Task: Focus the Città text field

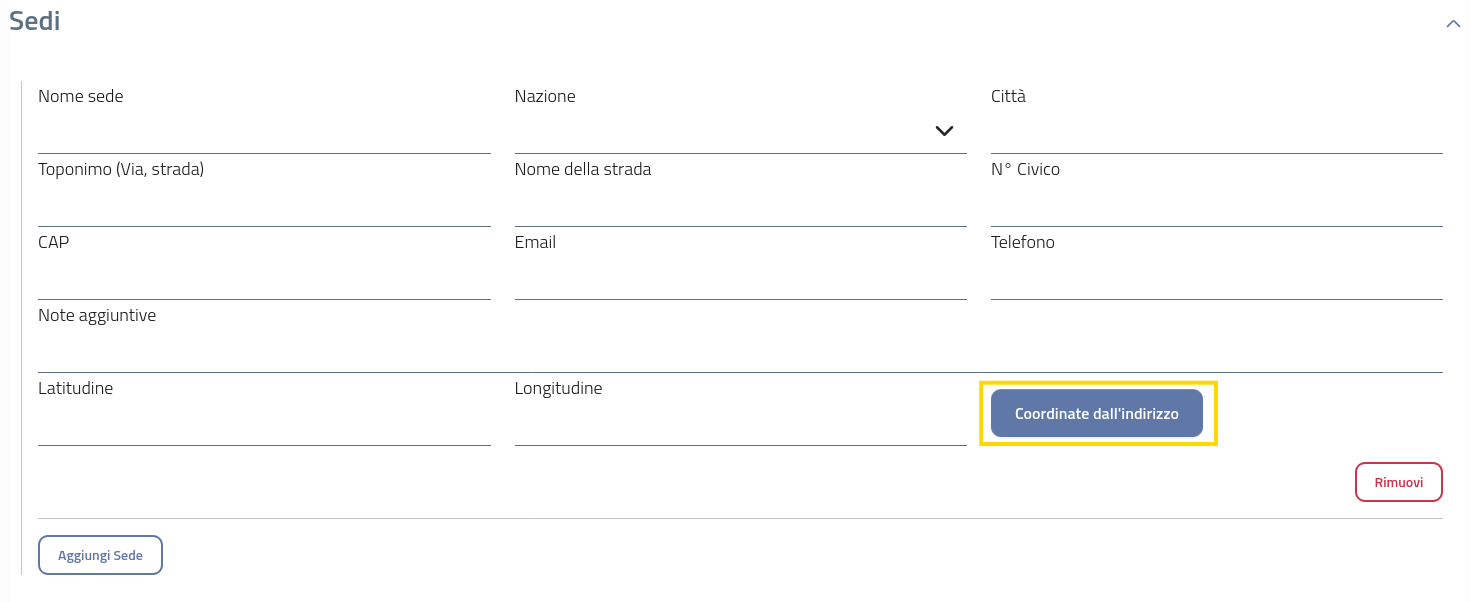Action: pyautogui.click(x=1216, y=134)
